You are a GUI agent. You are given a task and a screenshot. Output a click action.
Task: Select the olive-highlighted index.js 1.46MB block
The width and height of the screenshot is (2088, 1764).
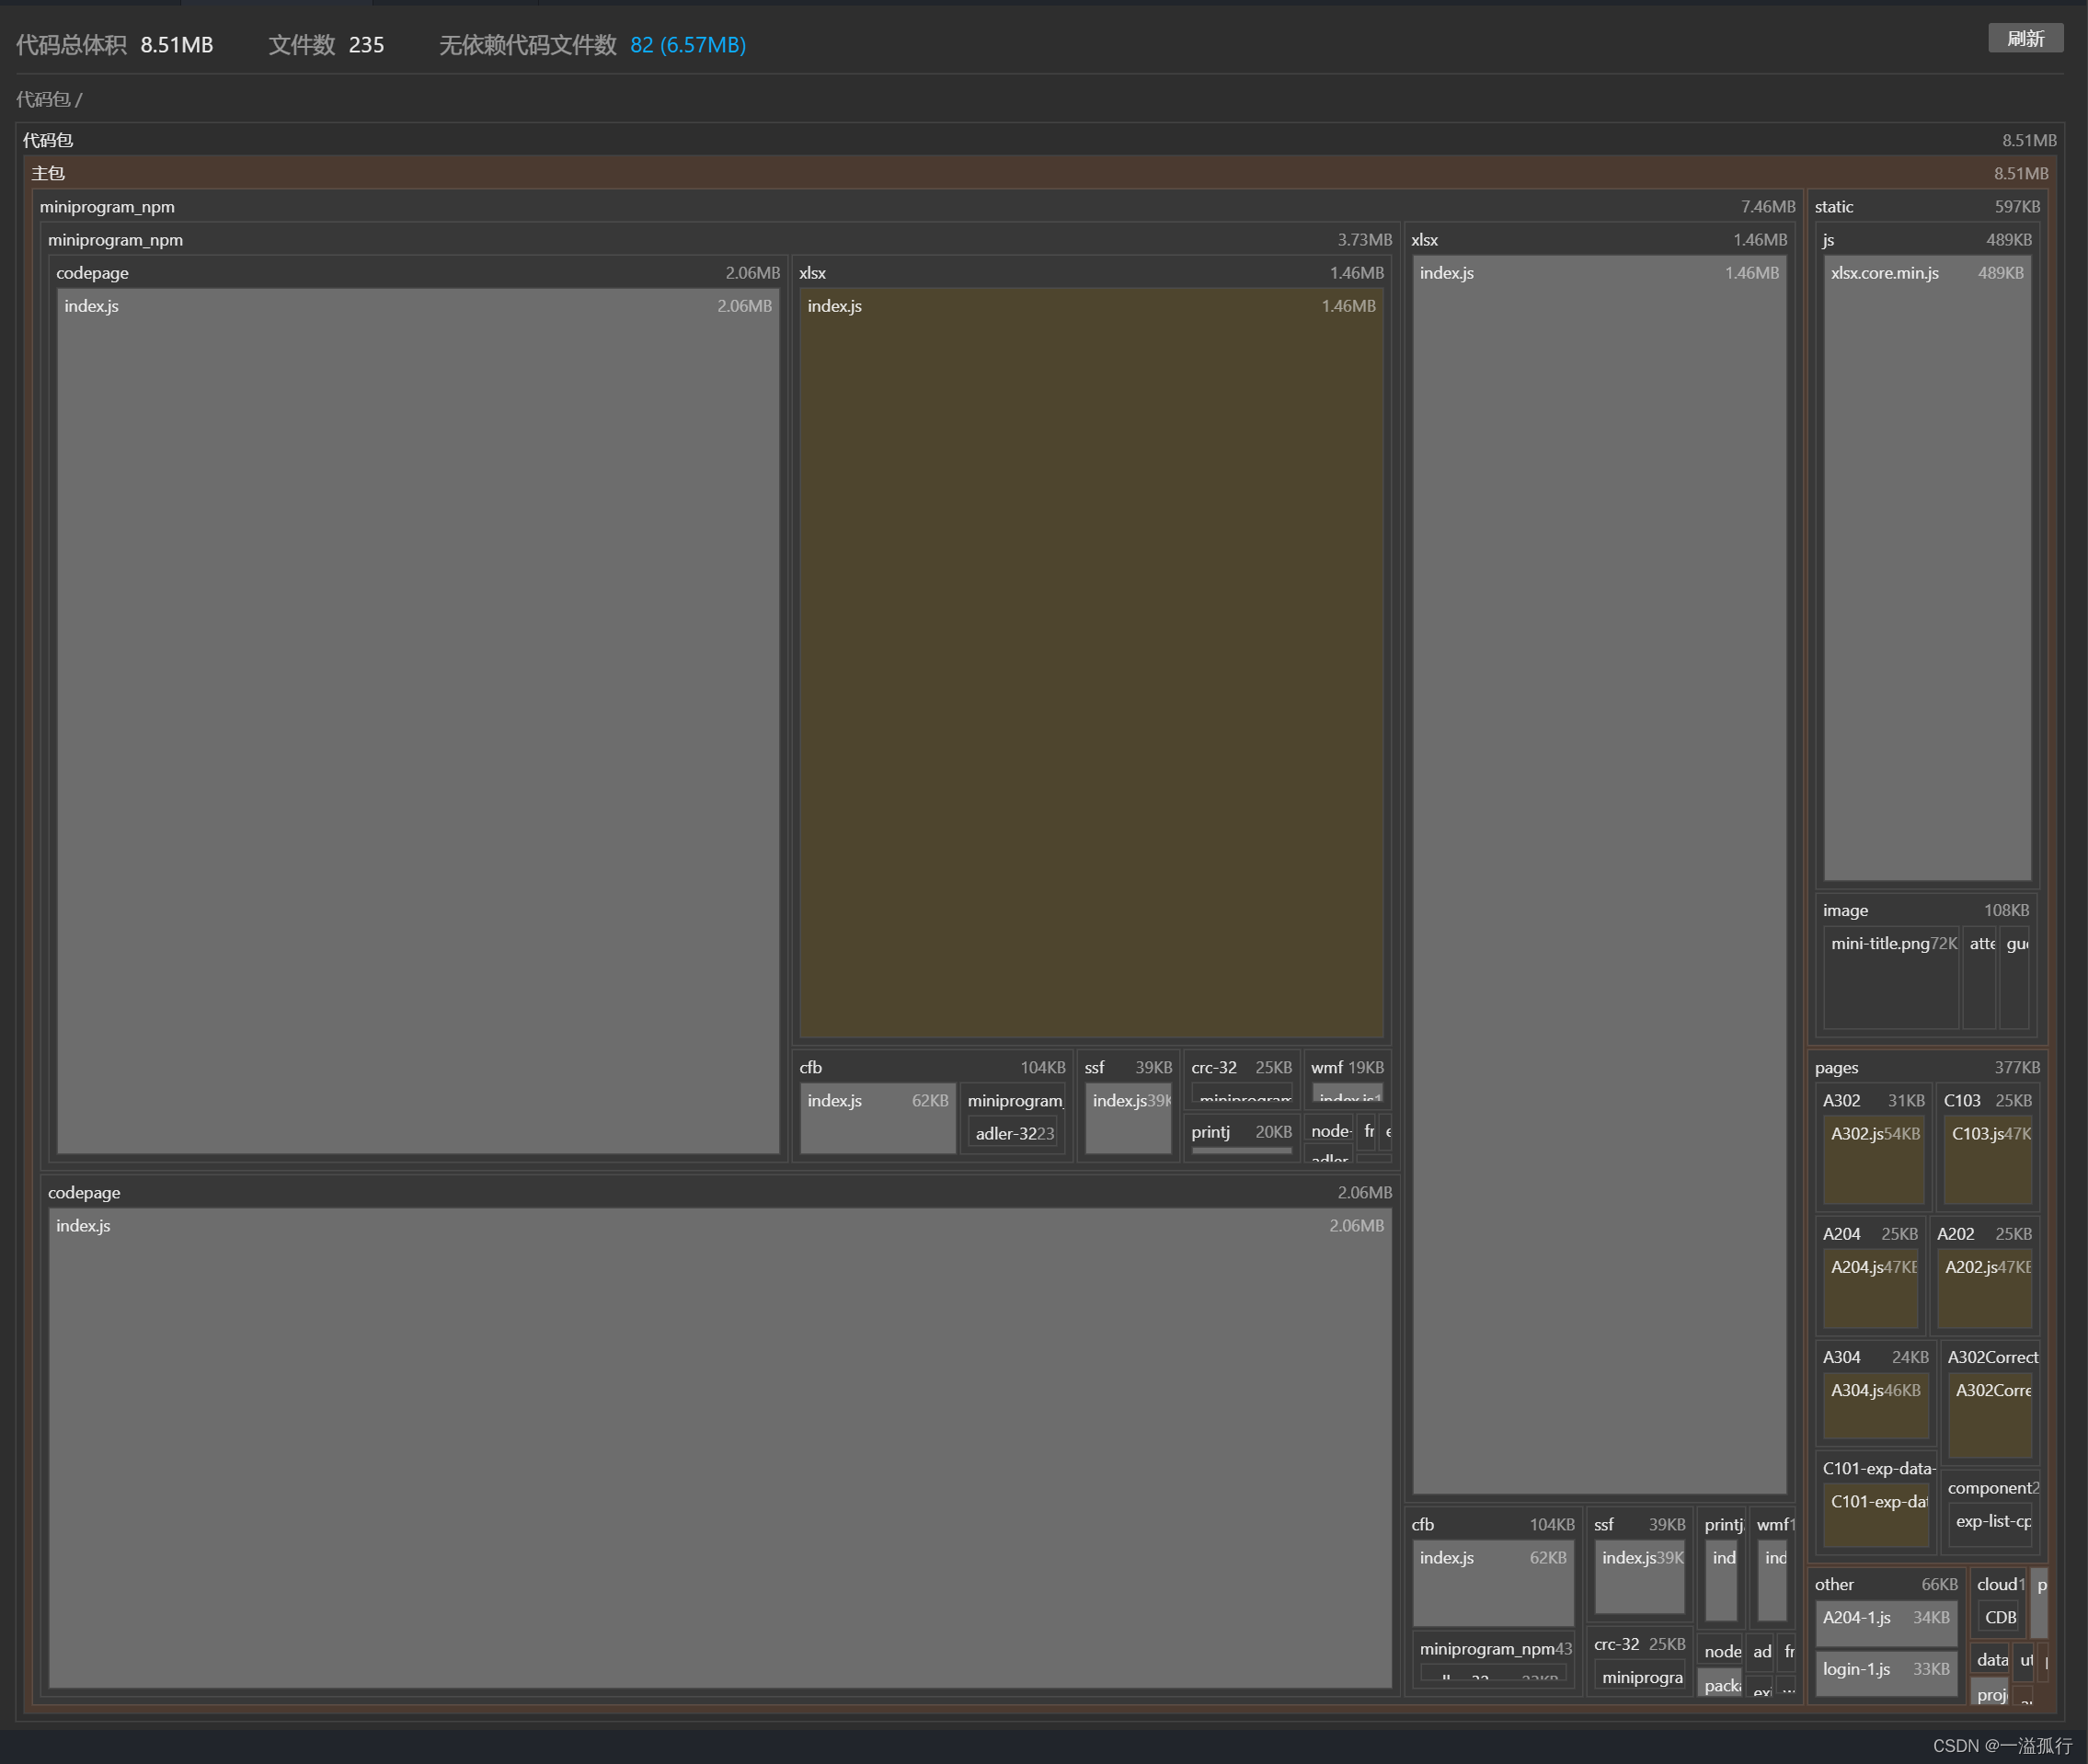pos(1092,663)
